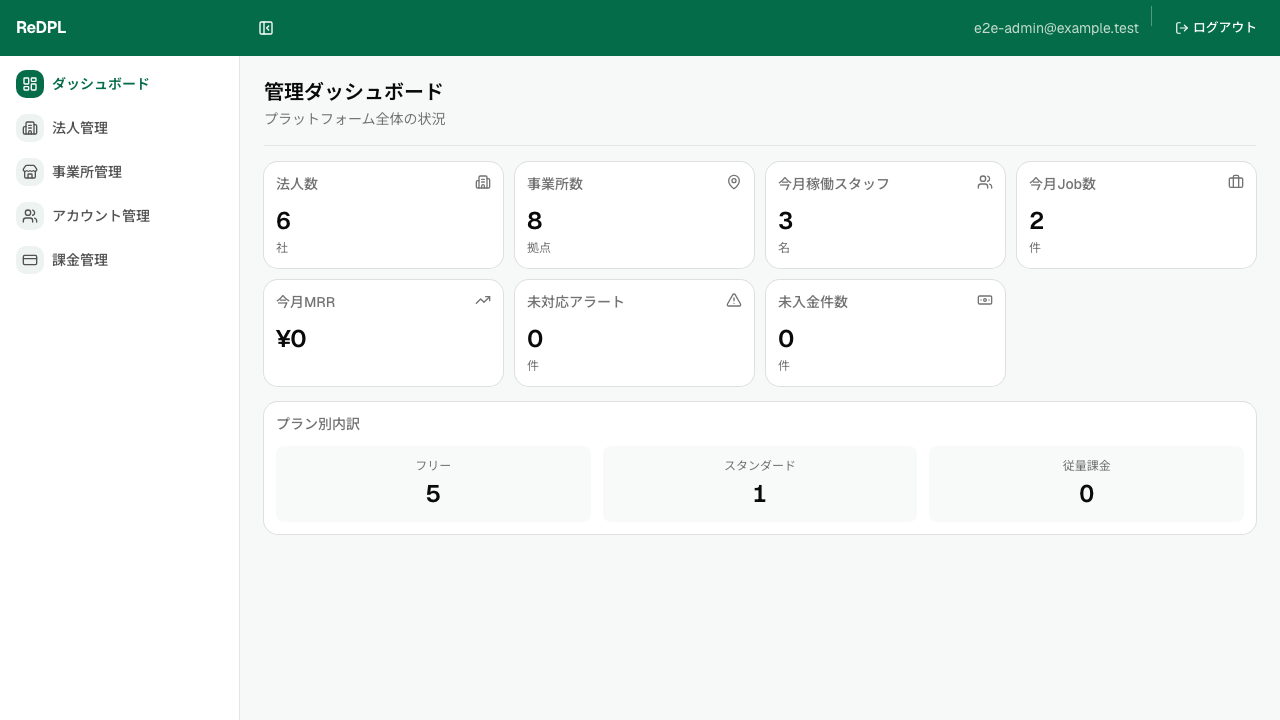This screenshot has width=1280, height=720.
Task: Open the 法人数 stat card
Action: point(383,215)
